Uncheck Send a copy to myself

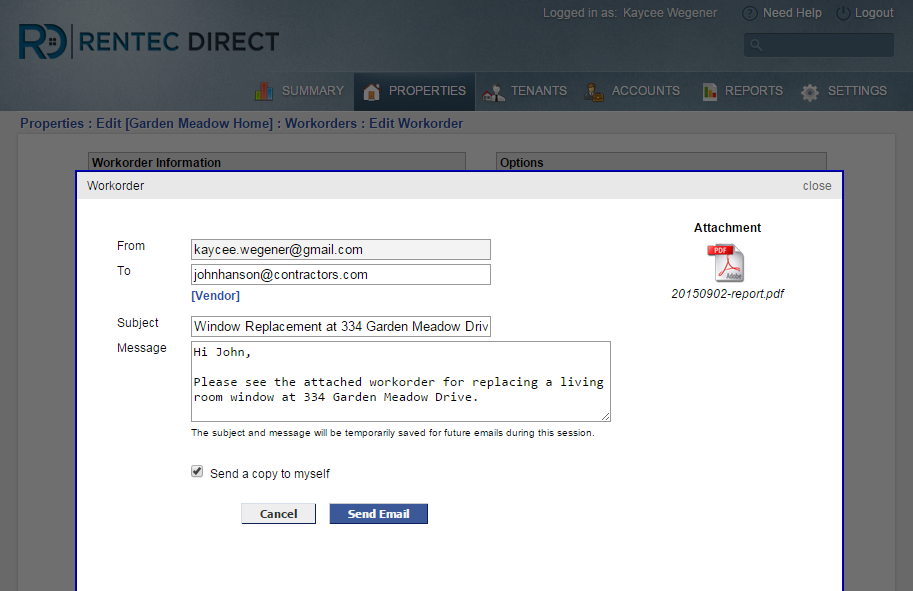coord(197,472)
